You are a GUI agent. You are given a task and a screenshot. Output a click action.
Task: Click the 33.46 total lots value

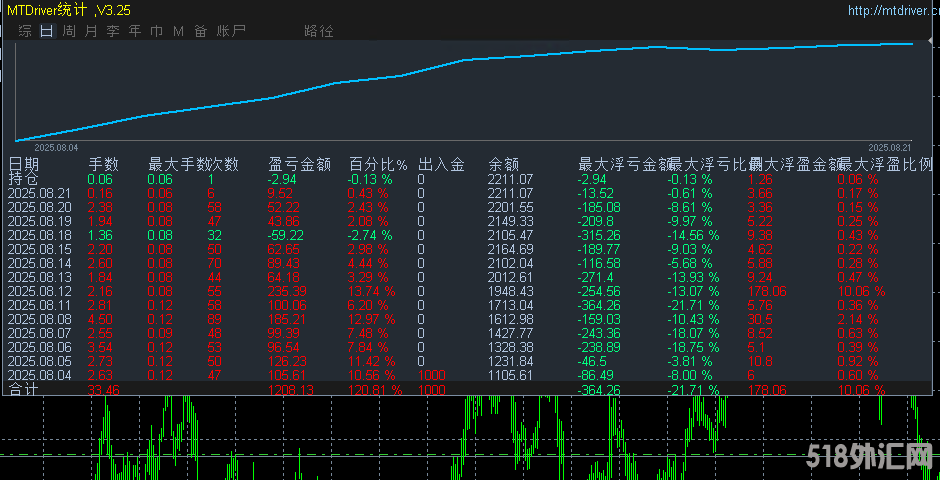pyautogui.click(x=104, y=390)
